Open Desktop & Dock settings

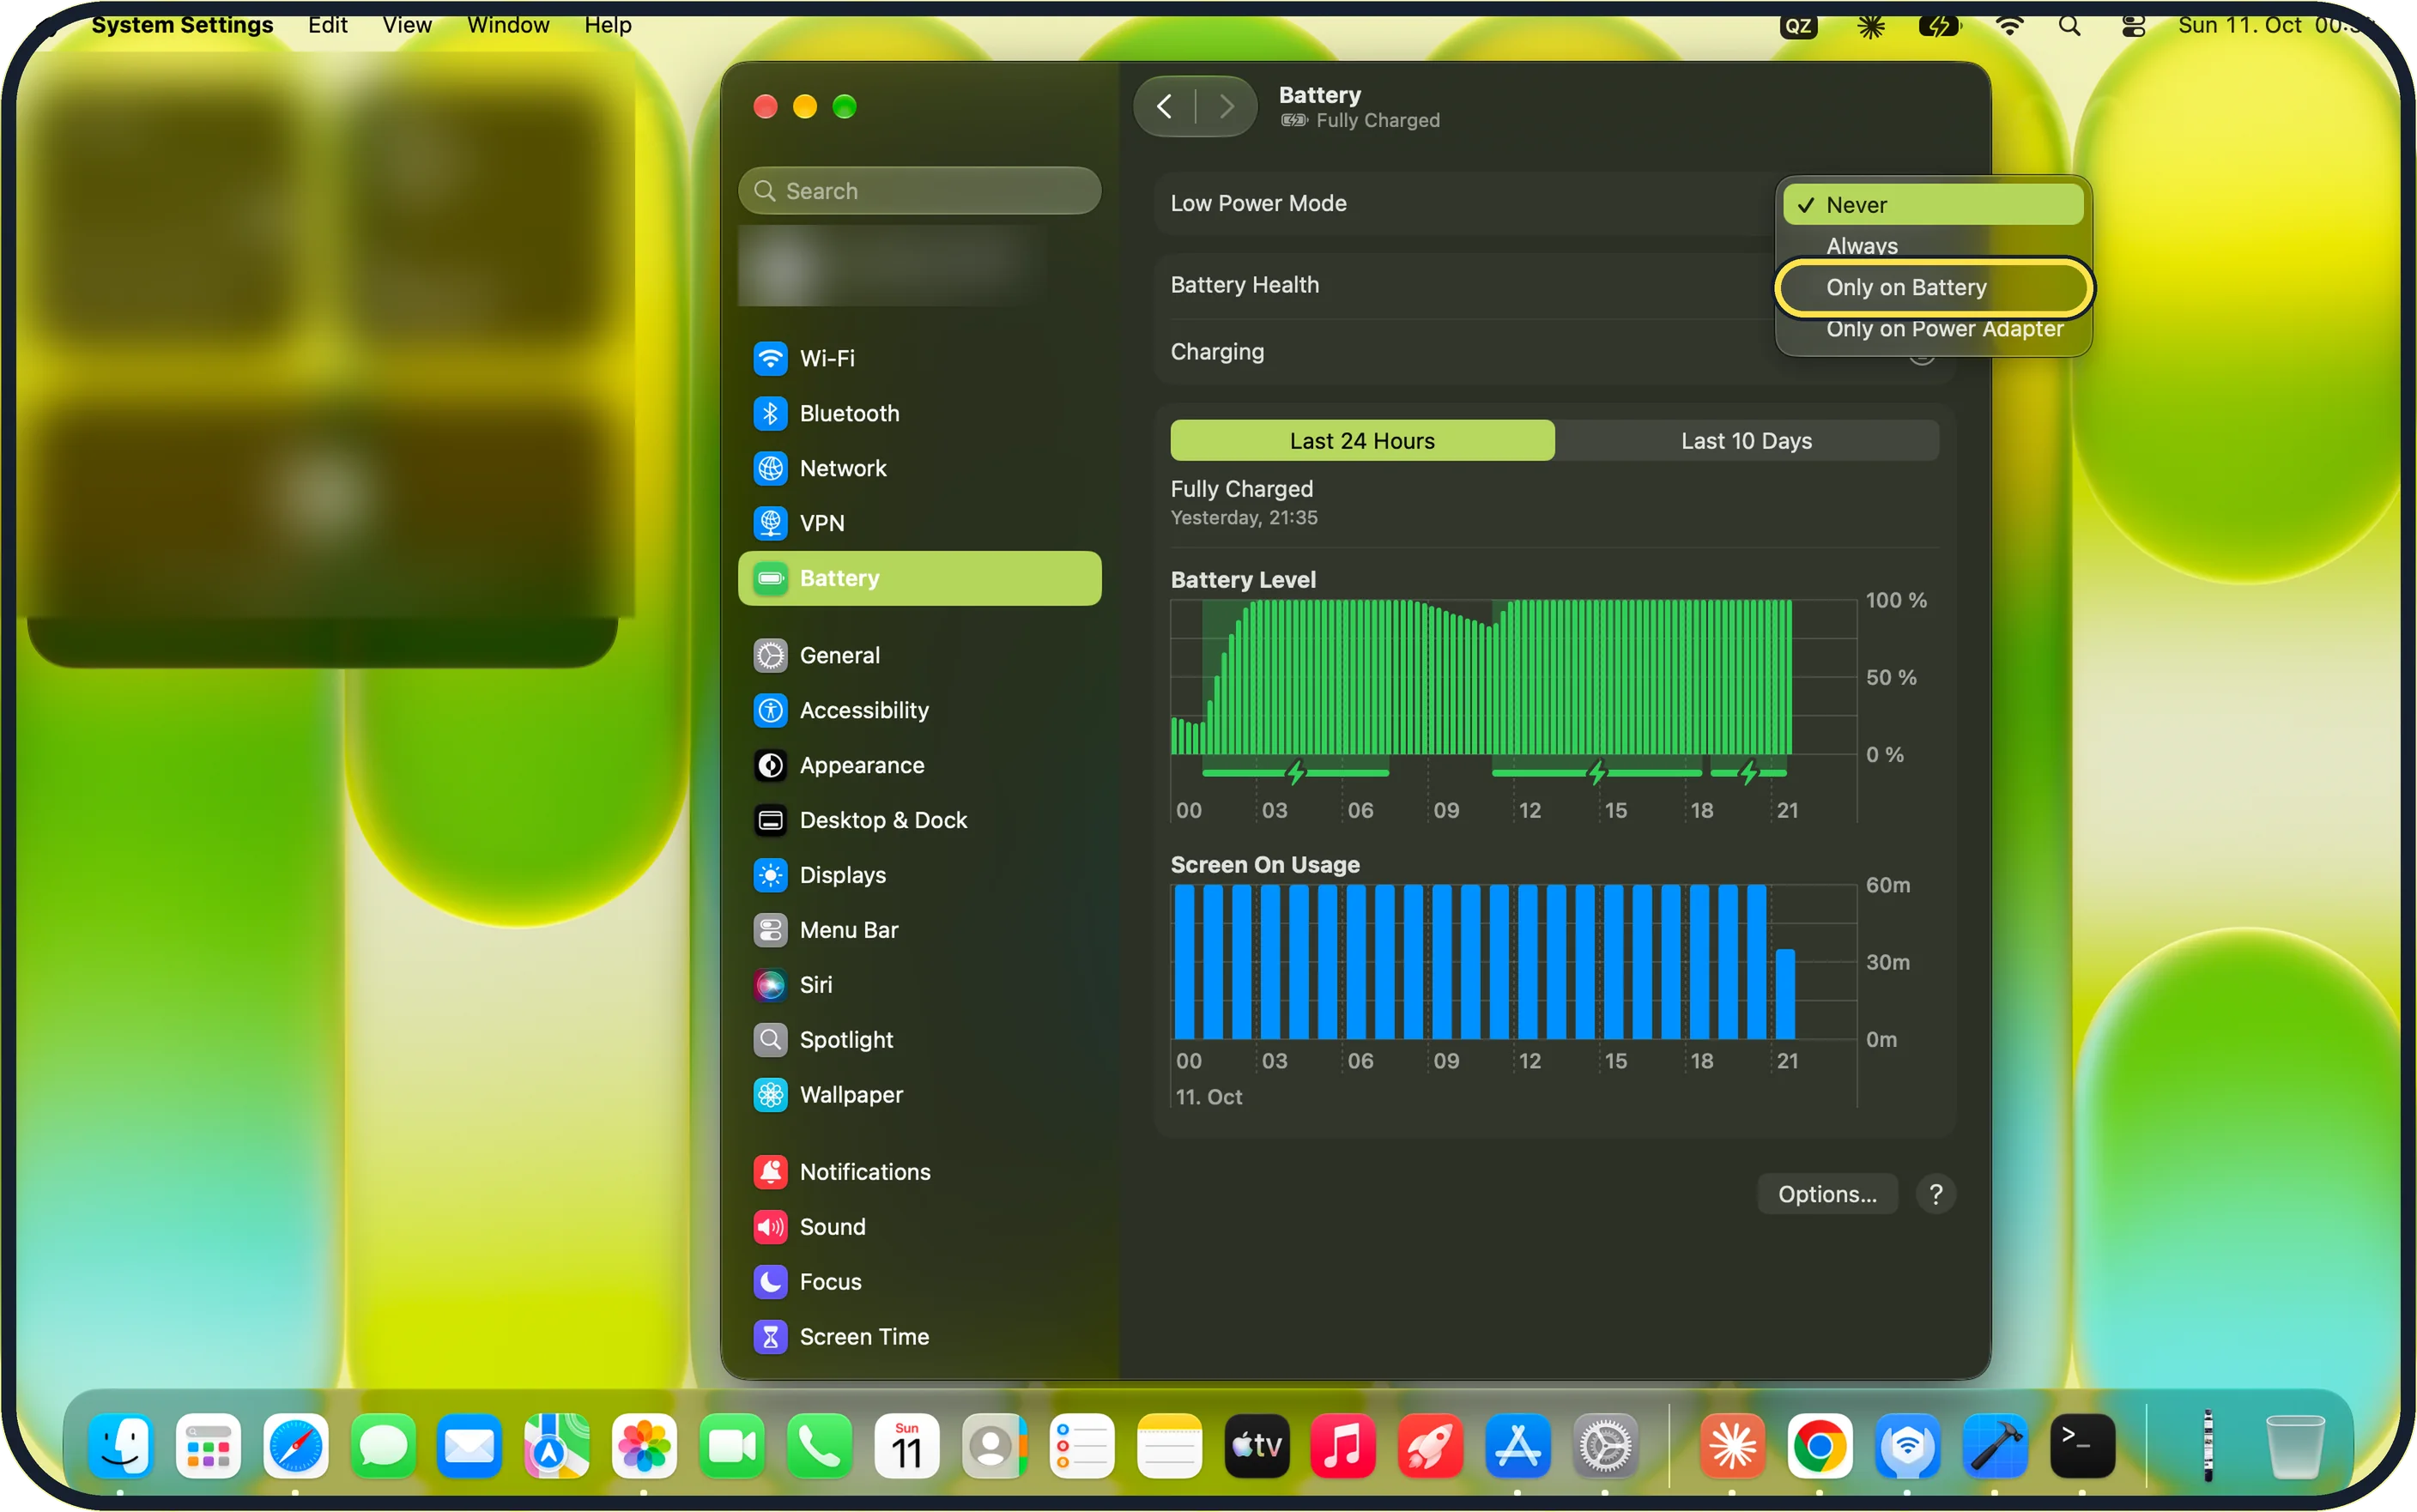click(x=919, y=820)
